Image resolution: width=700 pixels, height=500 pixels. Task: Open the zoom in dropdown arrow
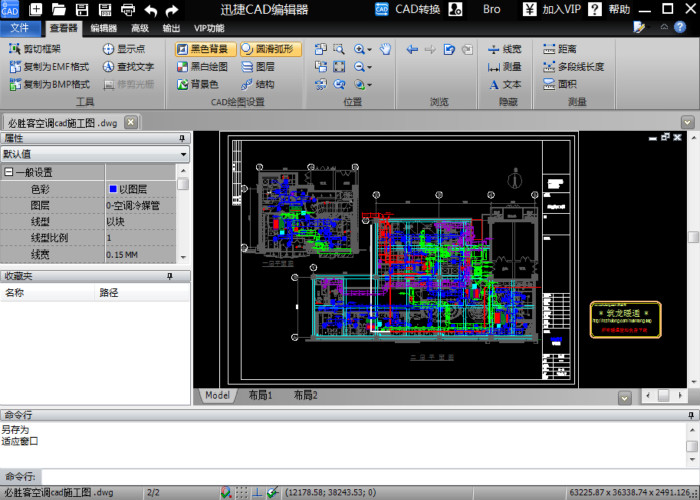(370, 49)
